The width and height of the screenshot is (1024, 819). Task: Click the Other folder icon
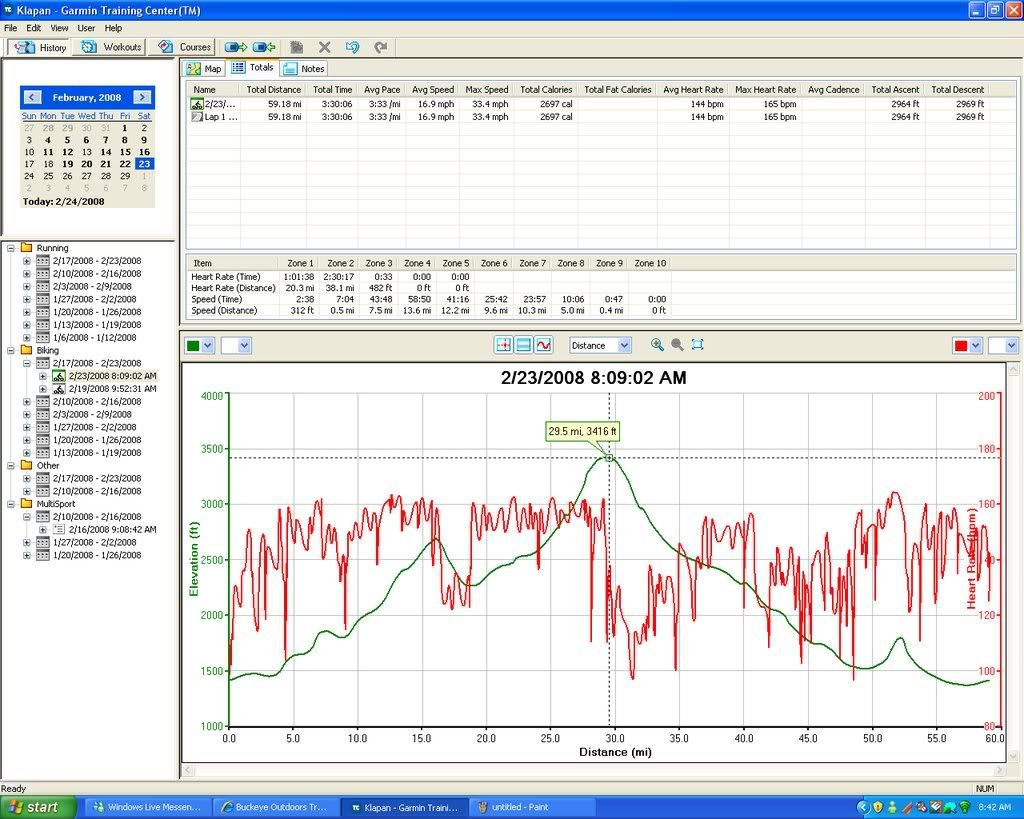pos(27,466)
